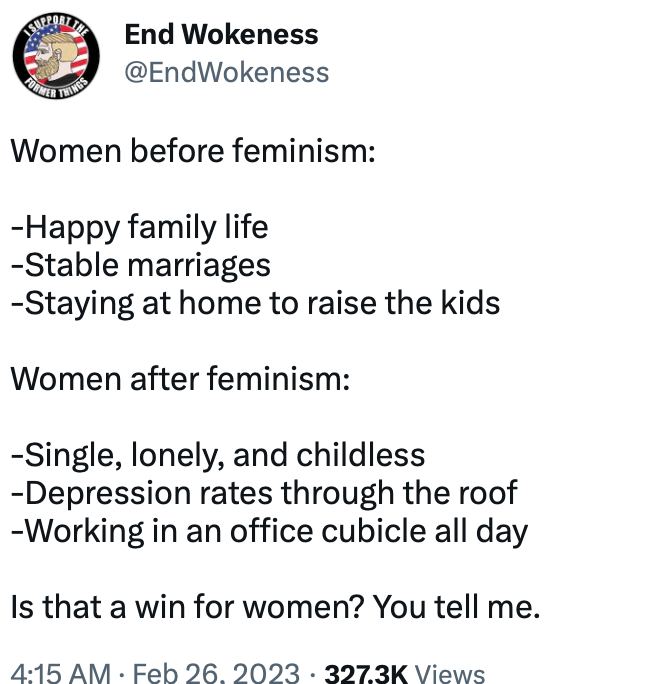Open the @EndWokeness handle link

point(226,72)
